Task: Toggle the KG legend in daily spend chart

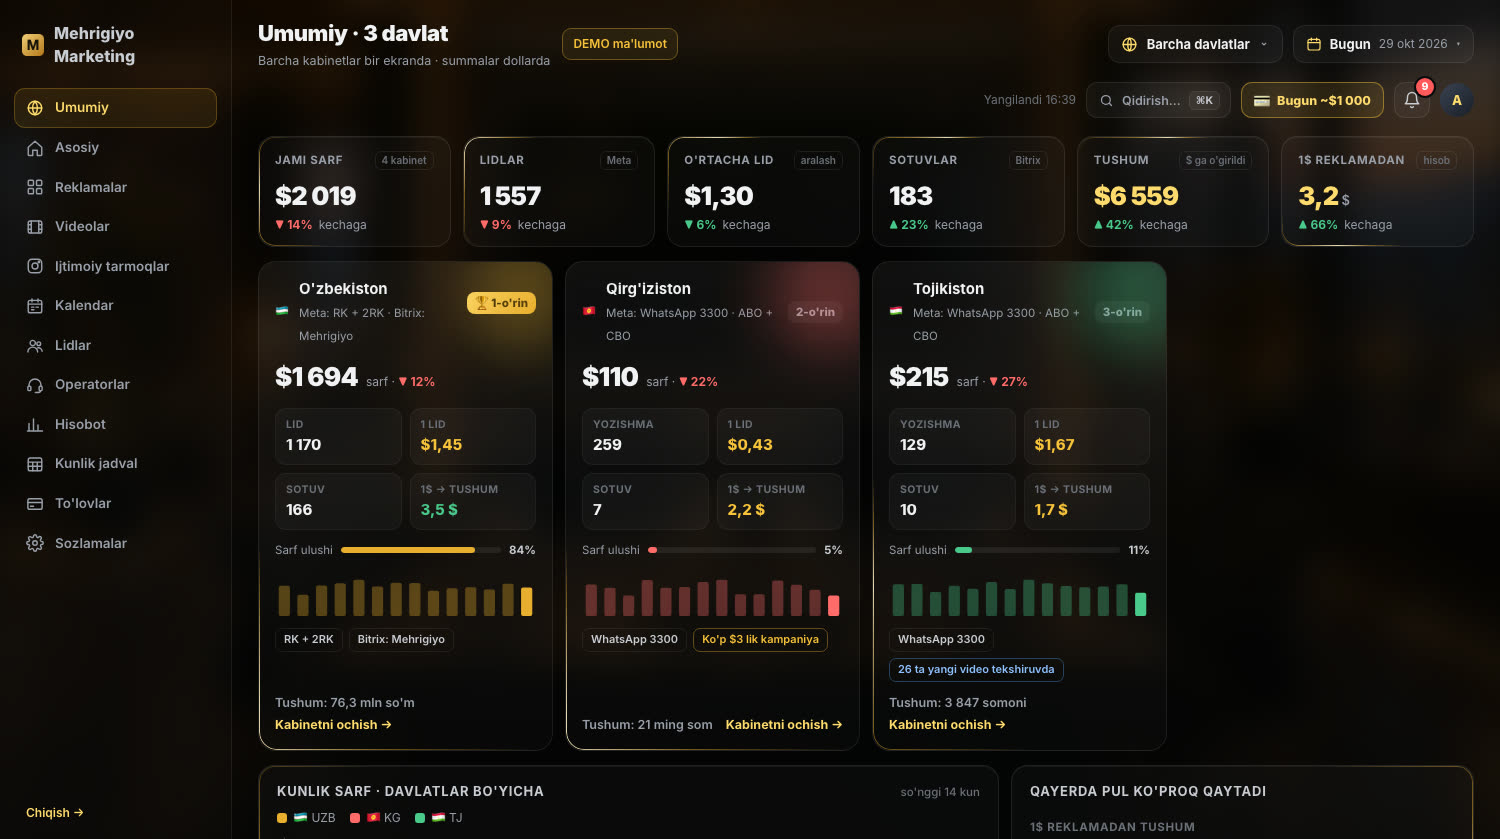Action: [x=375, y=817]
